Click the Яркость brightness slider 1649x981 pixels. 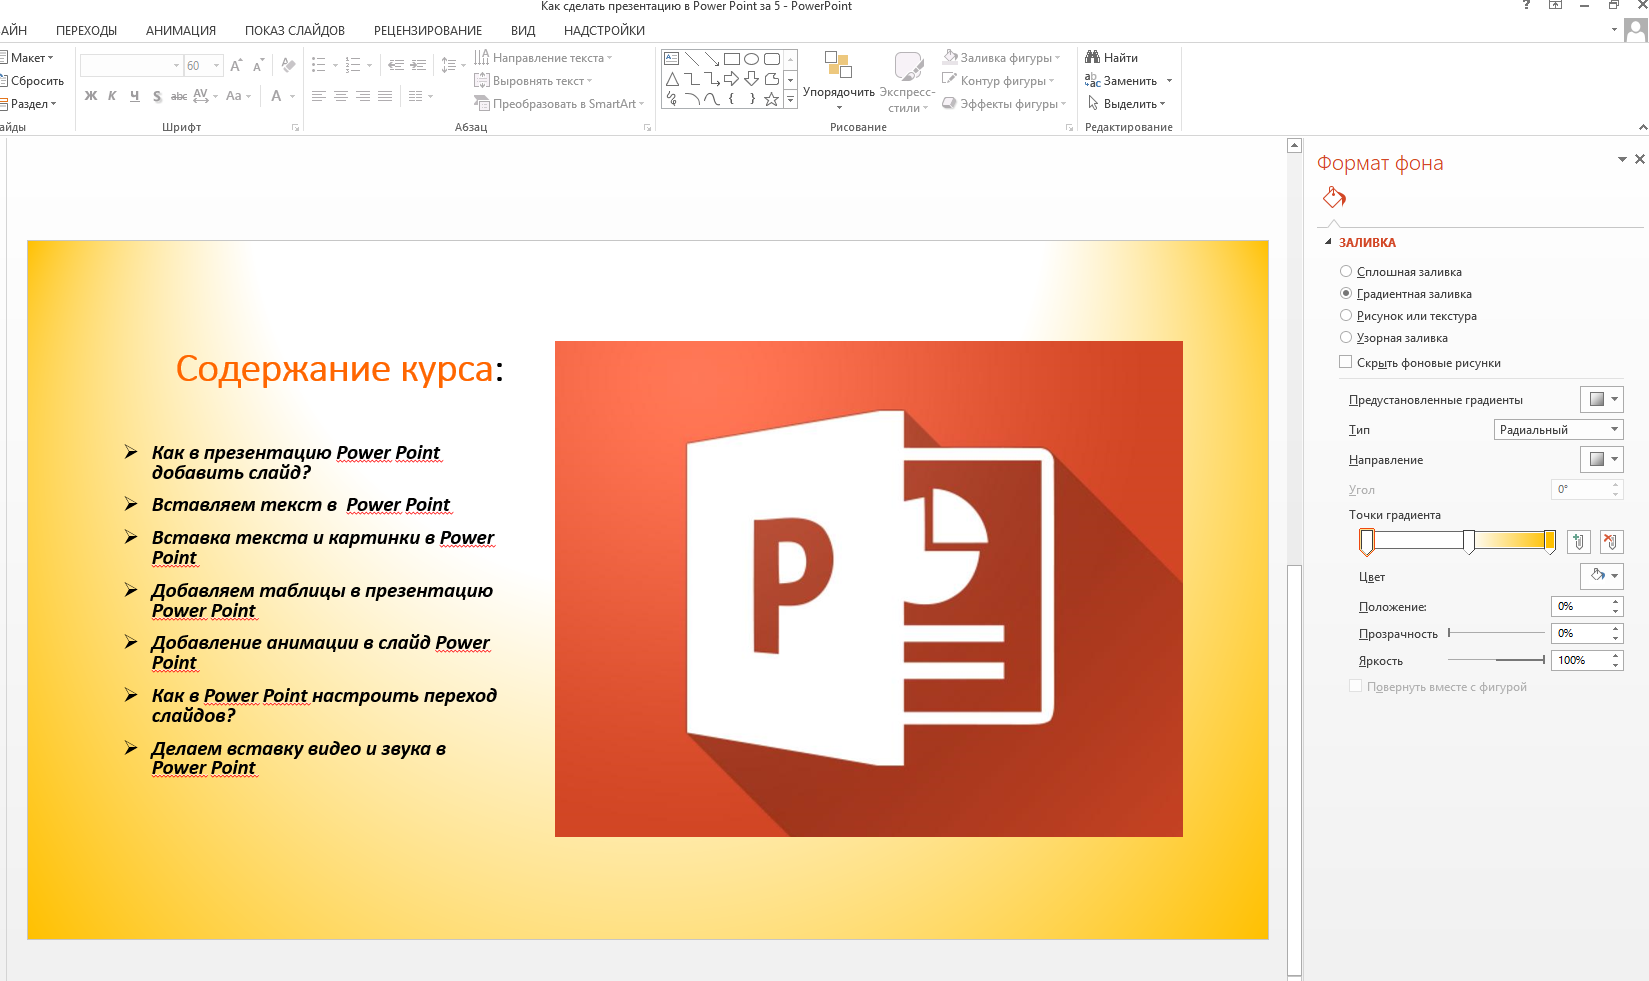(1496, 660)
